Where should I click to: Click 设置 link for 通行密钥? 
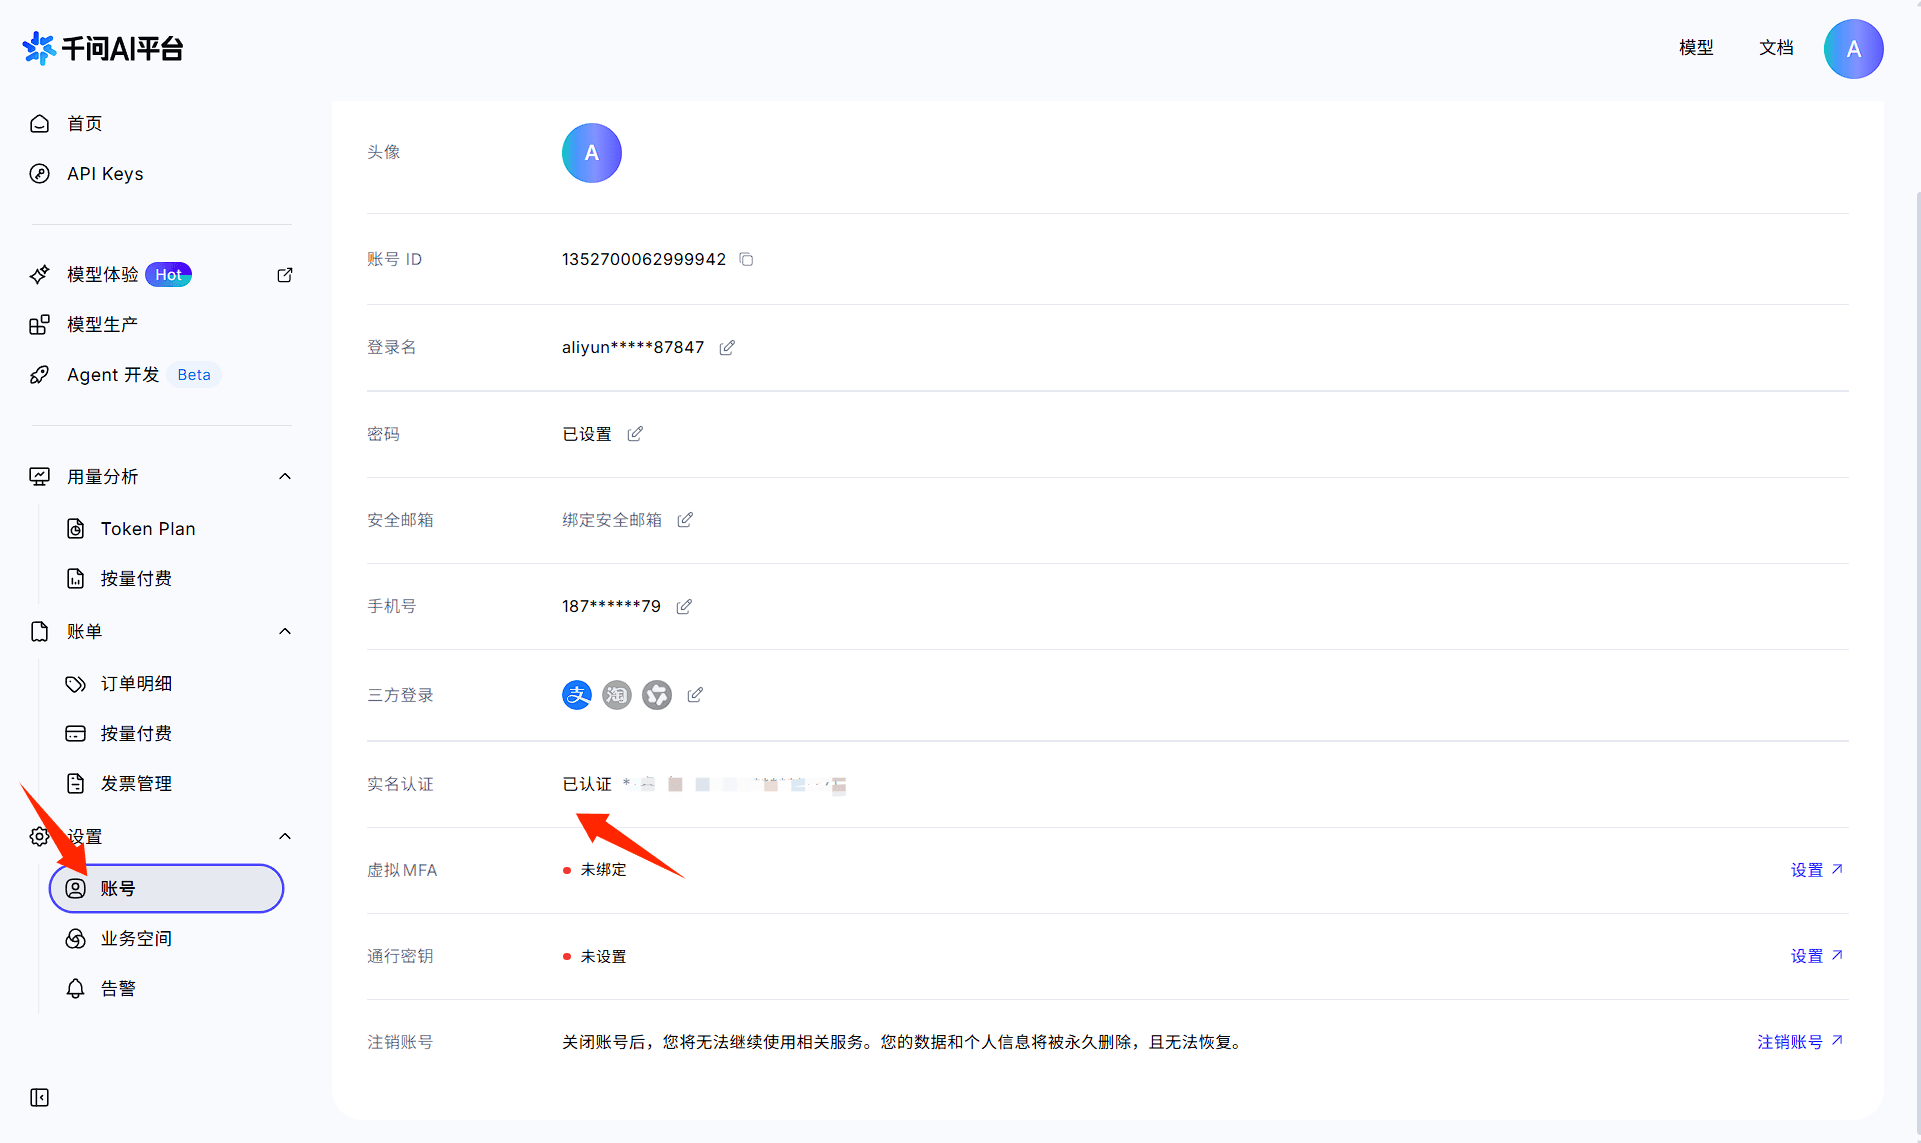[x=1816, y=956]
